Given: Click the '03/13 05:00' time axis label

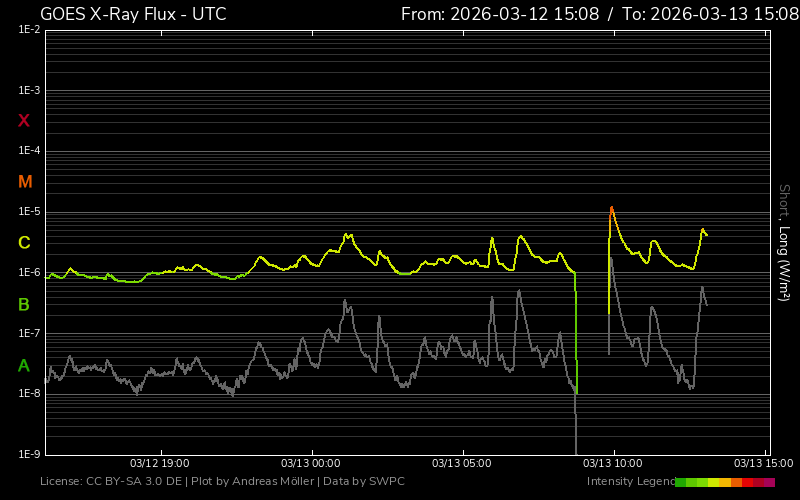Looking at the screenshot, I should tap(462, 463).
